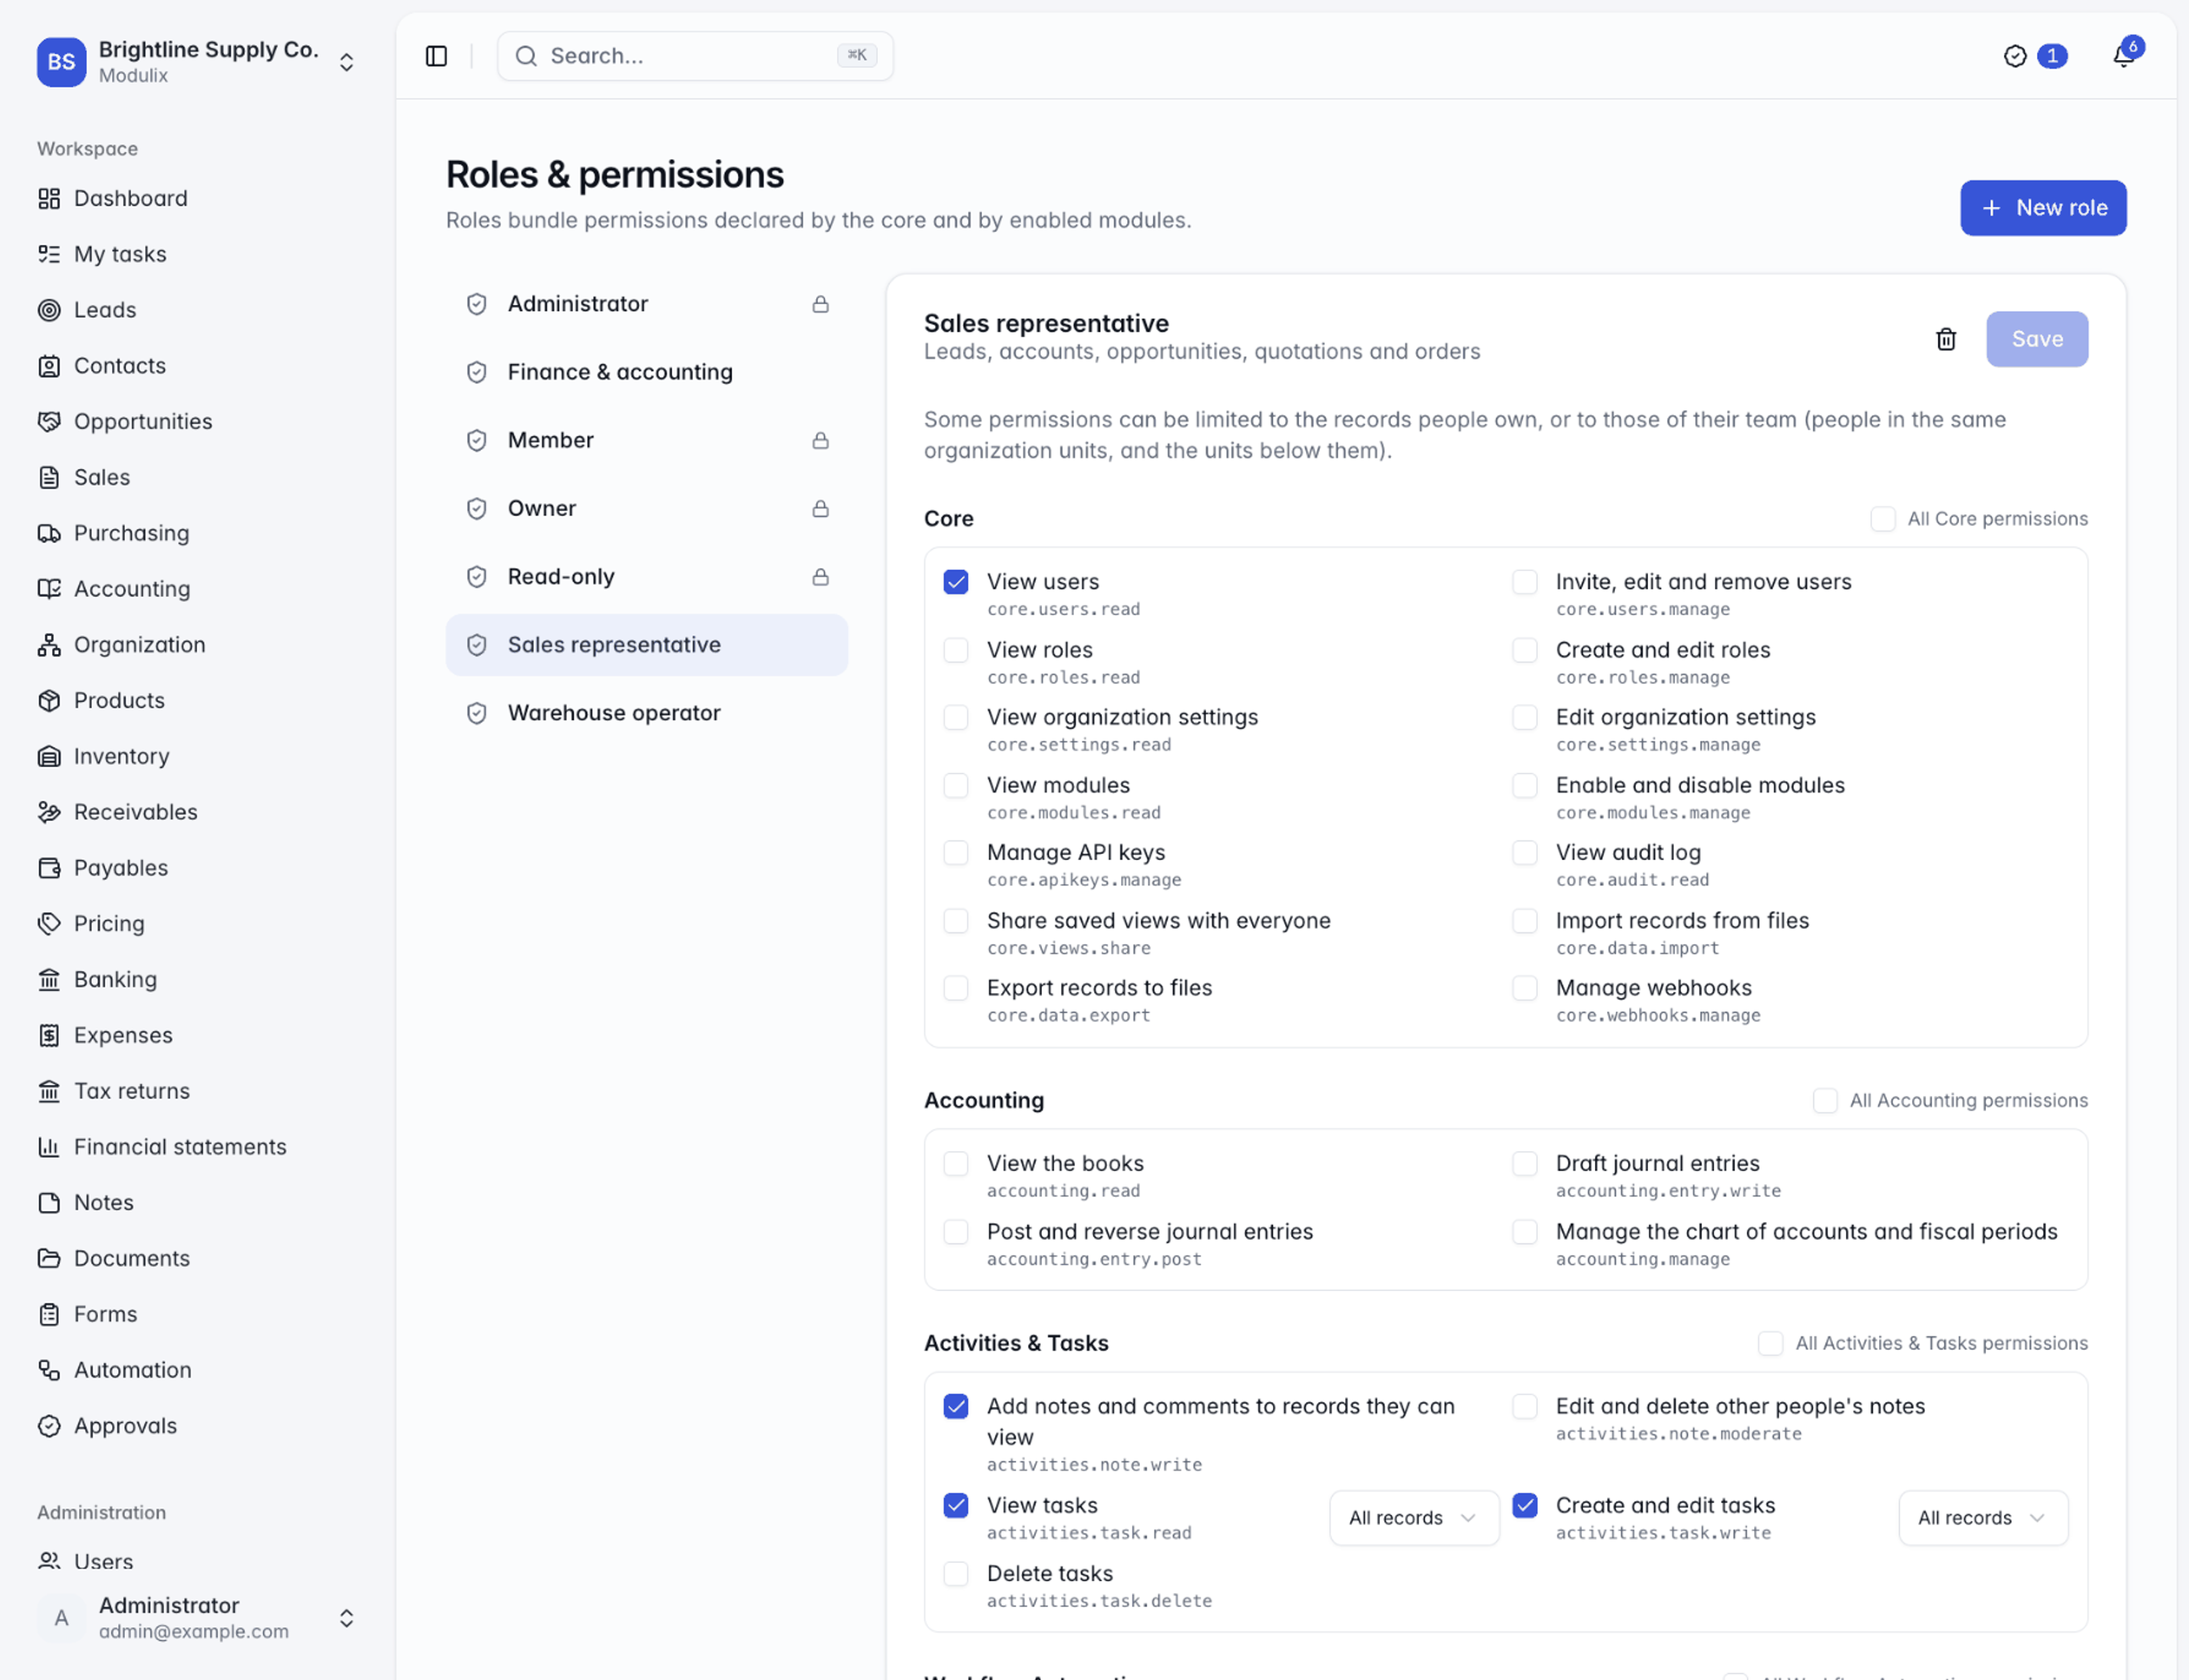The width and height of the screenshot is (2189, 1680).
Task: Open the notifications bell
Action: click(x=2123, y=56)
